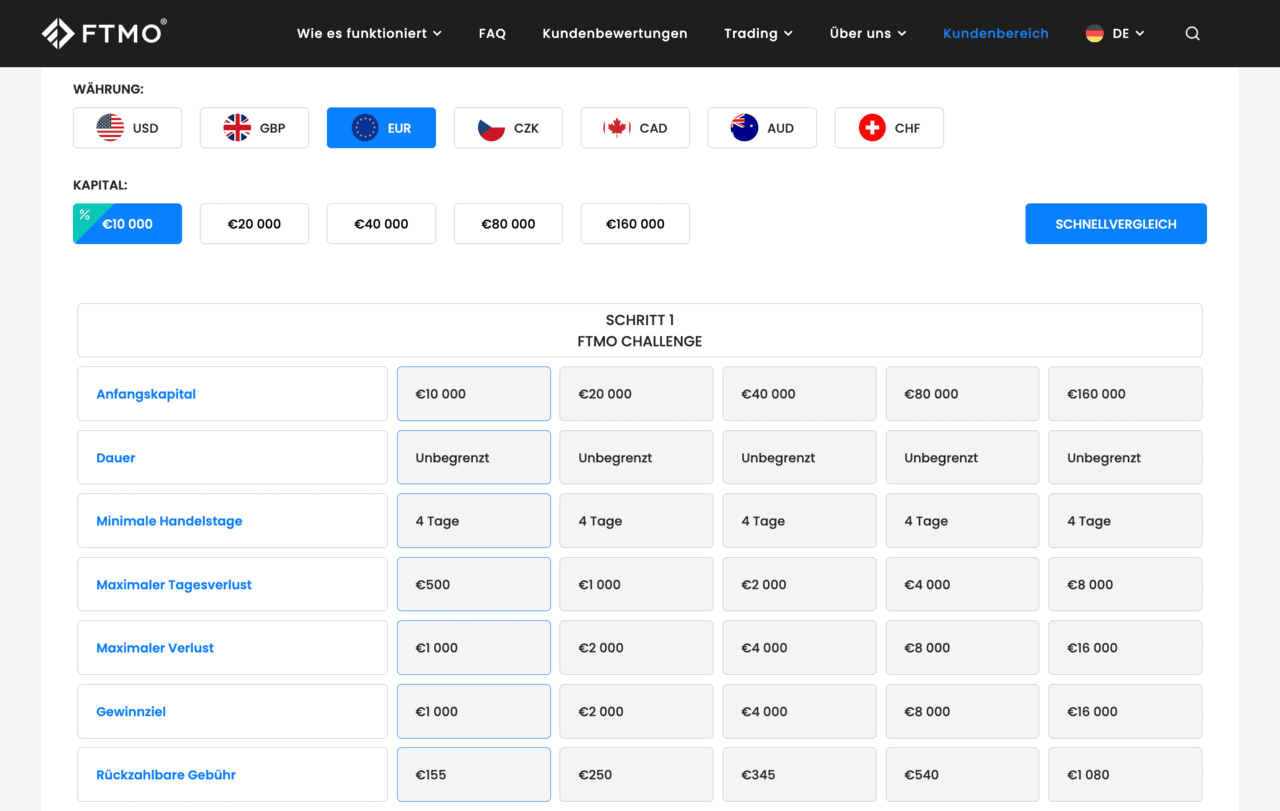Click €160 000 Anfangskapital cell
Screen dimensions: 1280x811
pyautogui.click(x=1126, y=394)
